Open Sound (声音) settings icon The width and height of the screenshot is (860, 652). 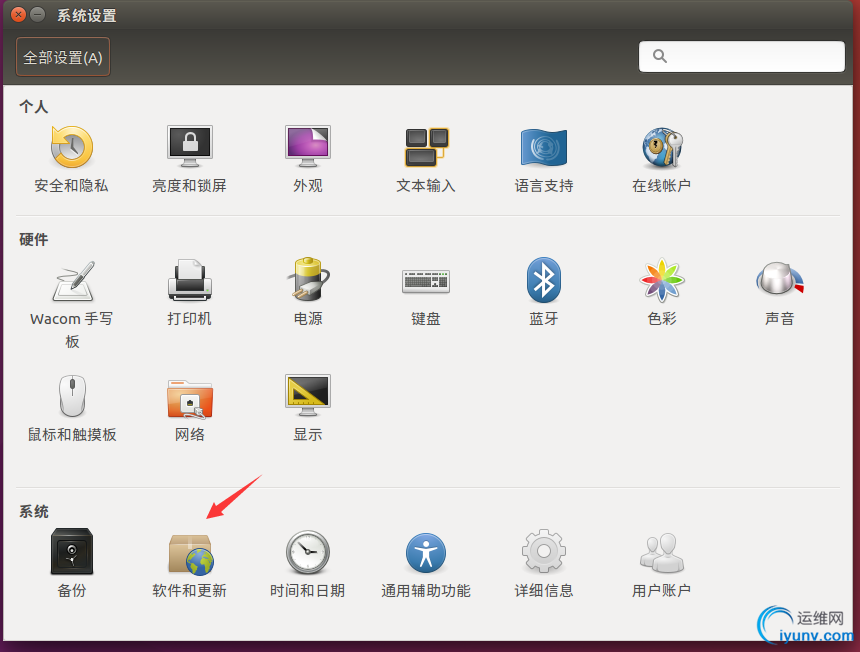pyautogui.click(x=779, y=279)
